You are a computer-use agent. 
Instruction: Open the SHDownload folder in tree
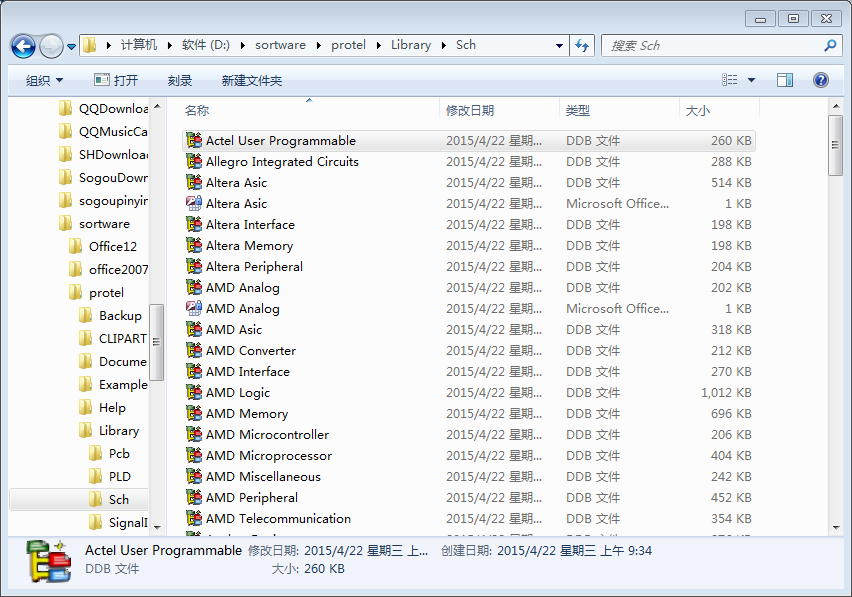click(103, 155)
